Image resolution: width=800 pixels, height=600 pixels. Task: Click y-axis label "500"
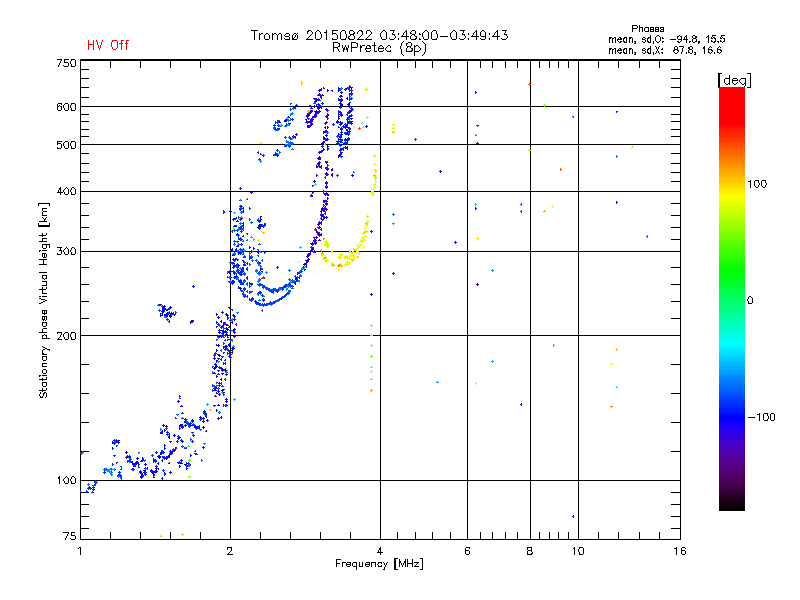click(x=66, y=145)
